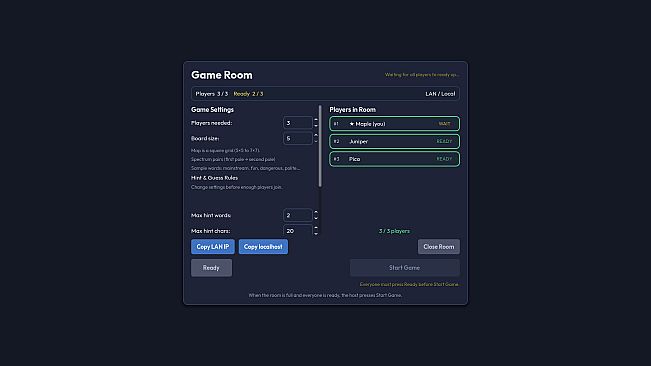Copy the LAN IP address

(x=213, y=246)
